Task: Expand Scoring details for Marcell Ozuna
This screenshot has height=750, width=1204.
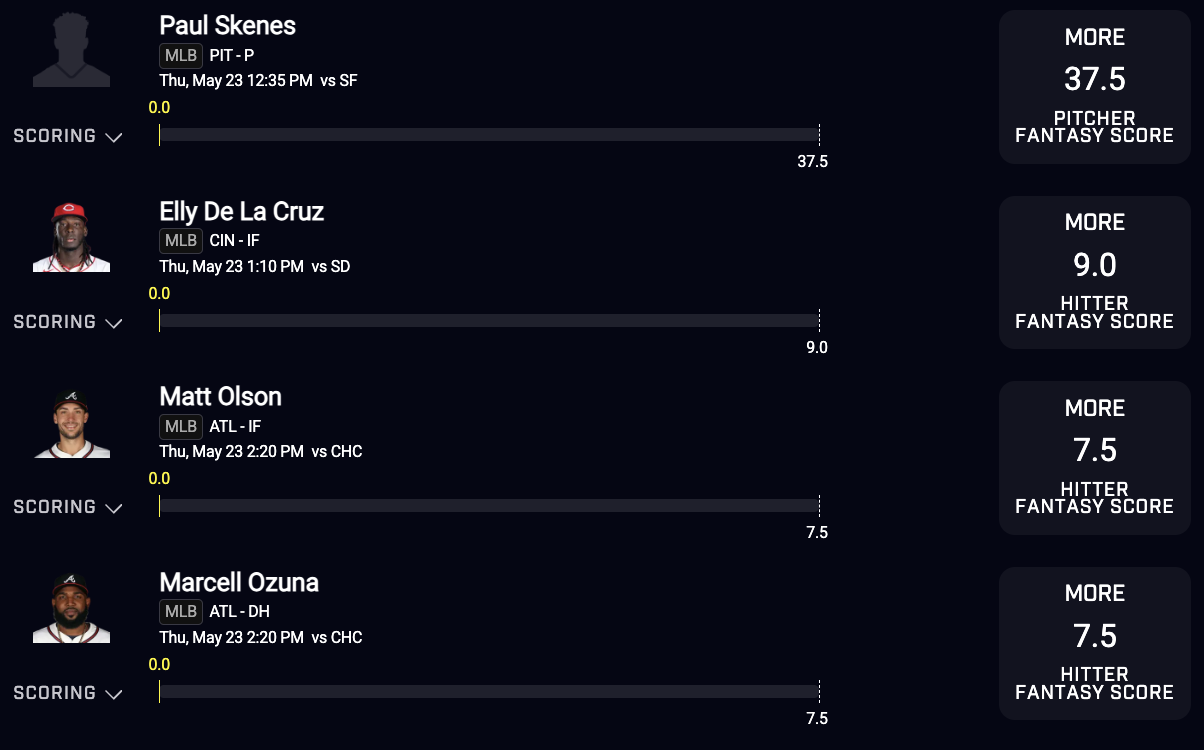Action: 67,693
